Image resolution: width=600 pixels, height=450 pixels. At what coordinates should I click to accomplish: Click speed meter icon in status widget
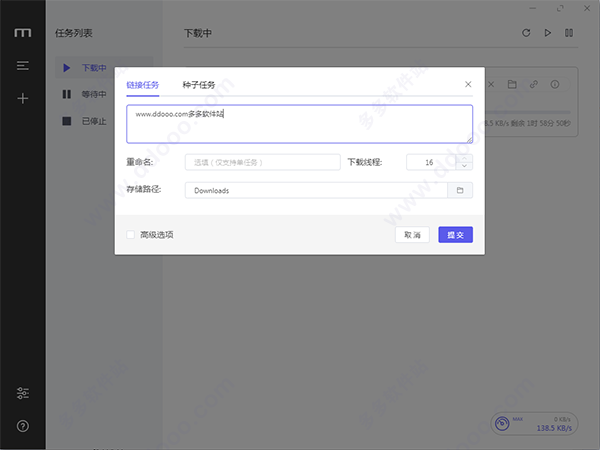502,423
